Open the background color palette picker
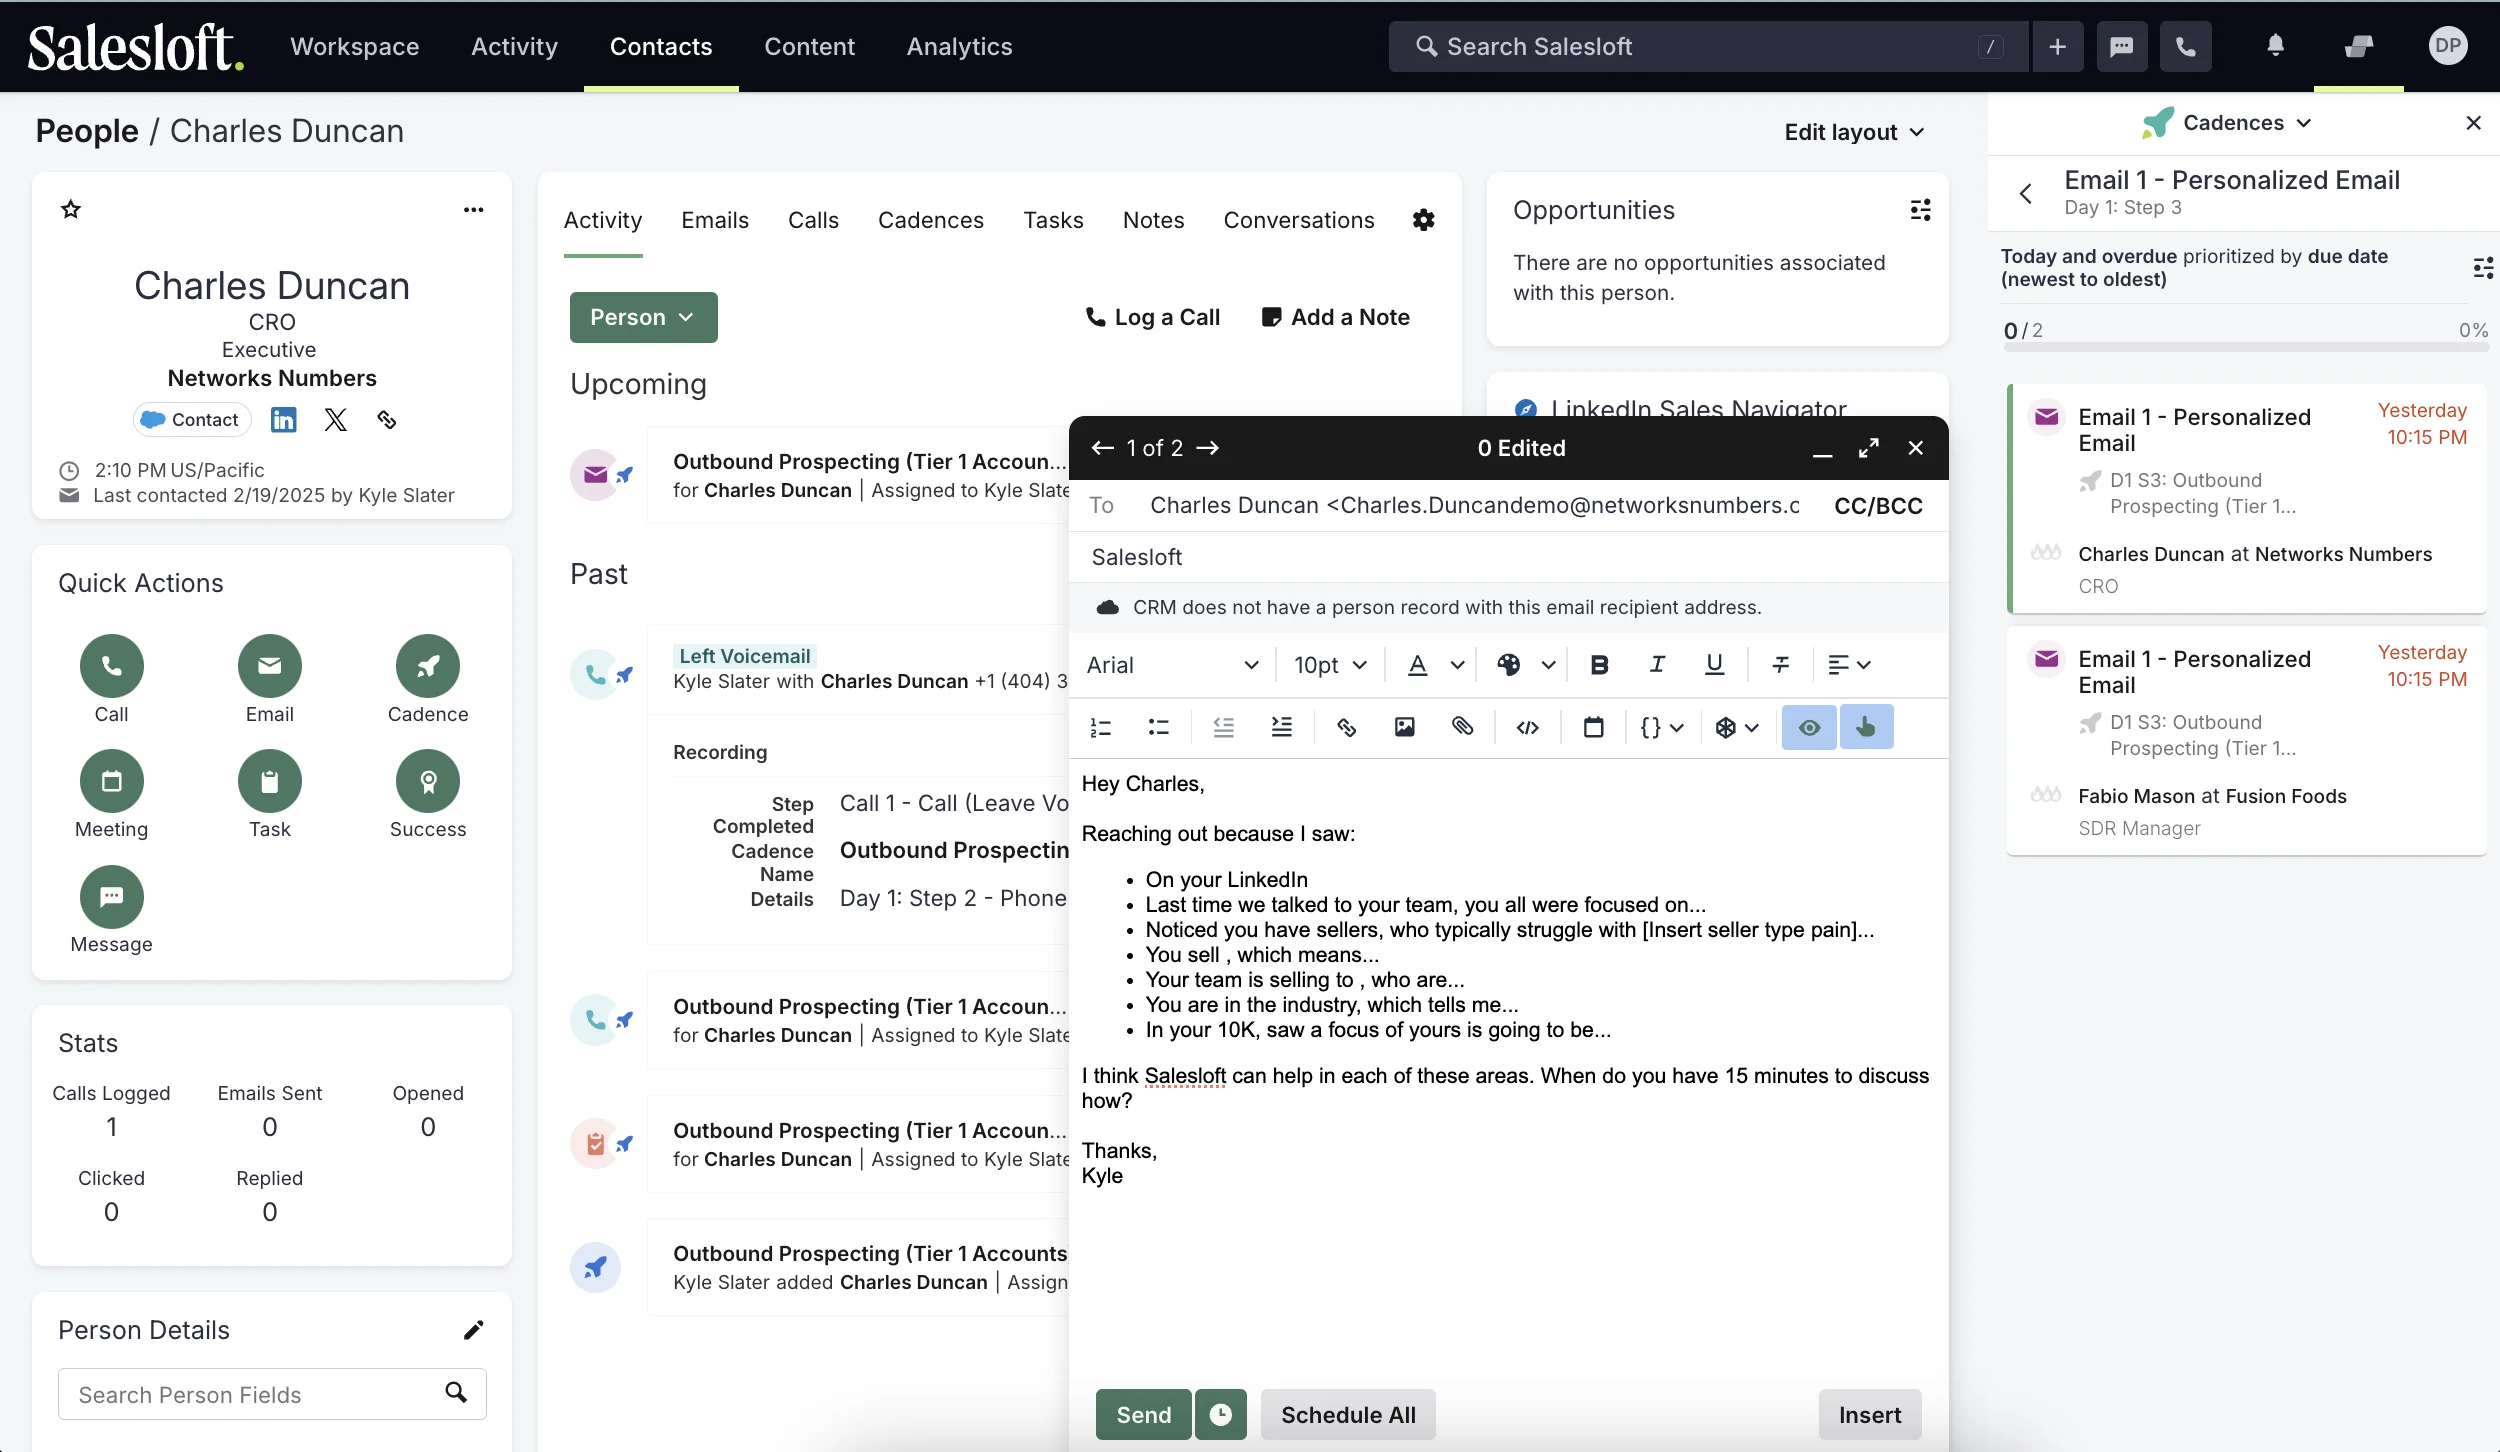2500x1452 pixels. click(x=1509, y=665)
